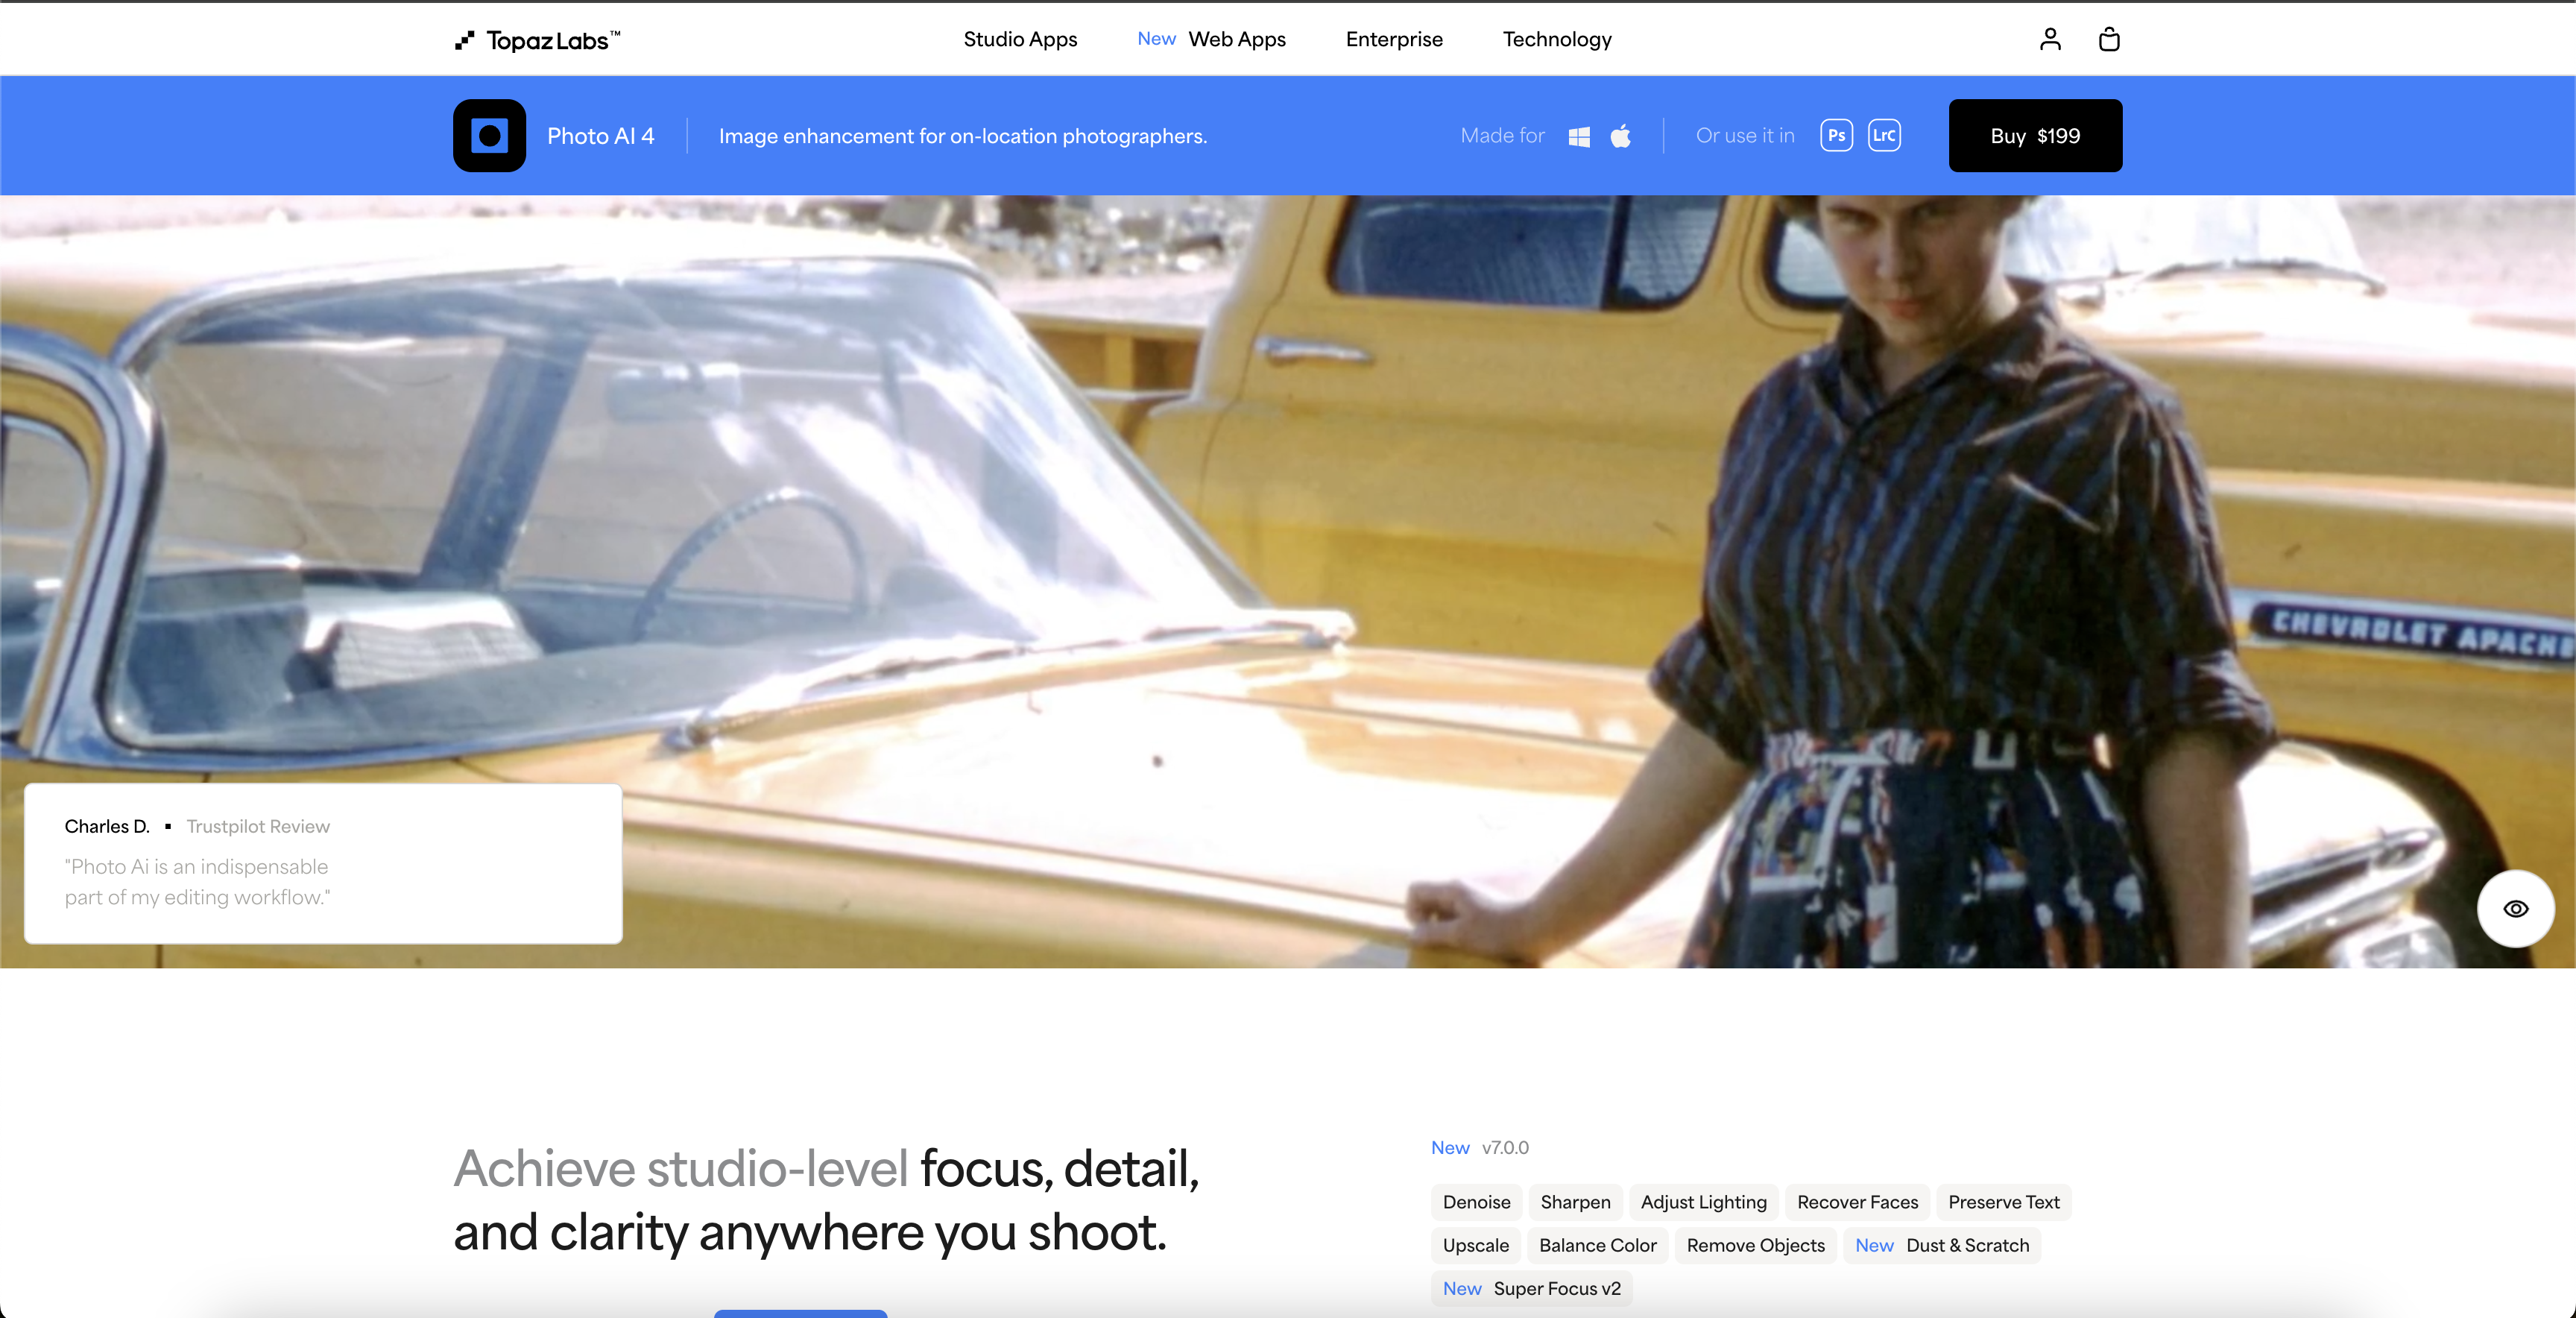The height and width of the screenshot is (1318, 2576).
Task: Click the Photo AI 4 app icon
Action: tap(489, 135)
